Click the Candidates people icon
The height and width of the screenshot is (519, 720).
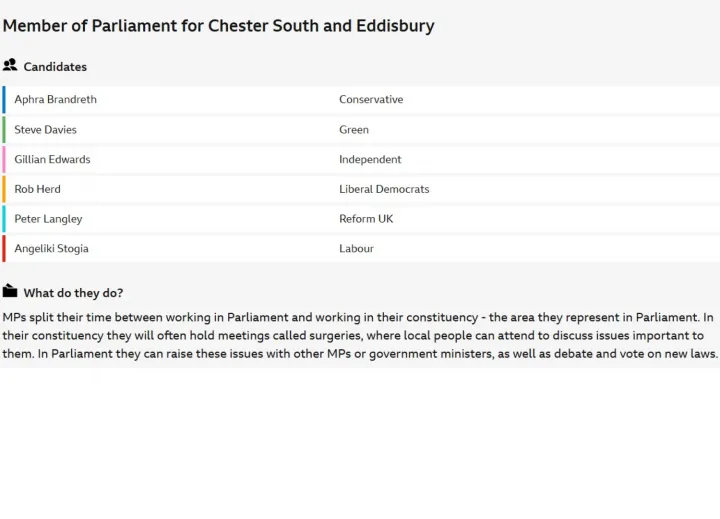click(x=10, y=66)
